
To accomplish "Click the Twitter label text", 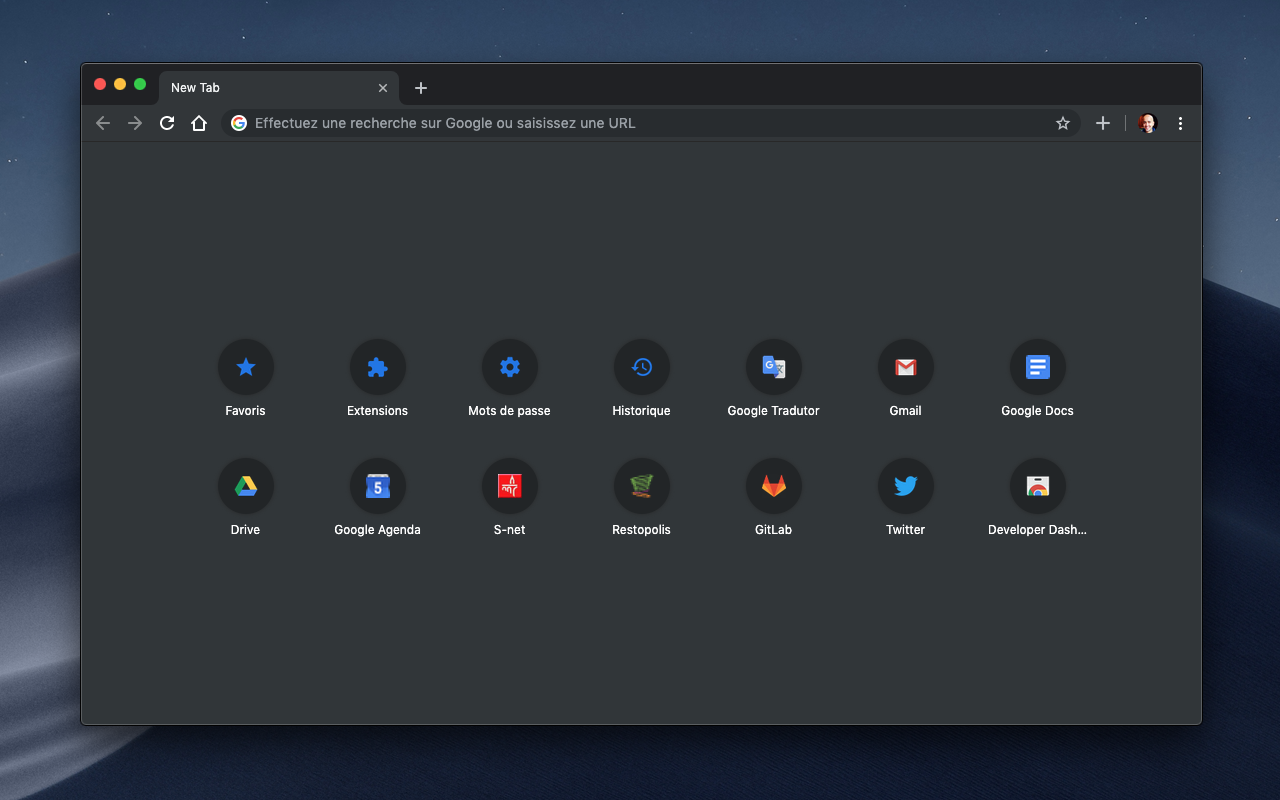I will coord(905,530).
